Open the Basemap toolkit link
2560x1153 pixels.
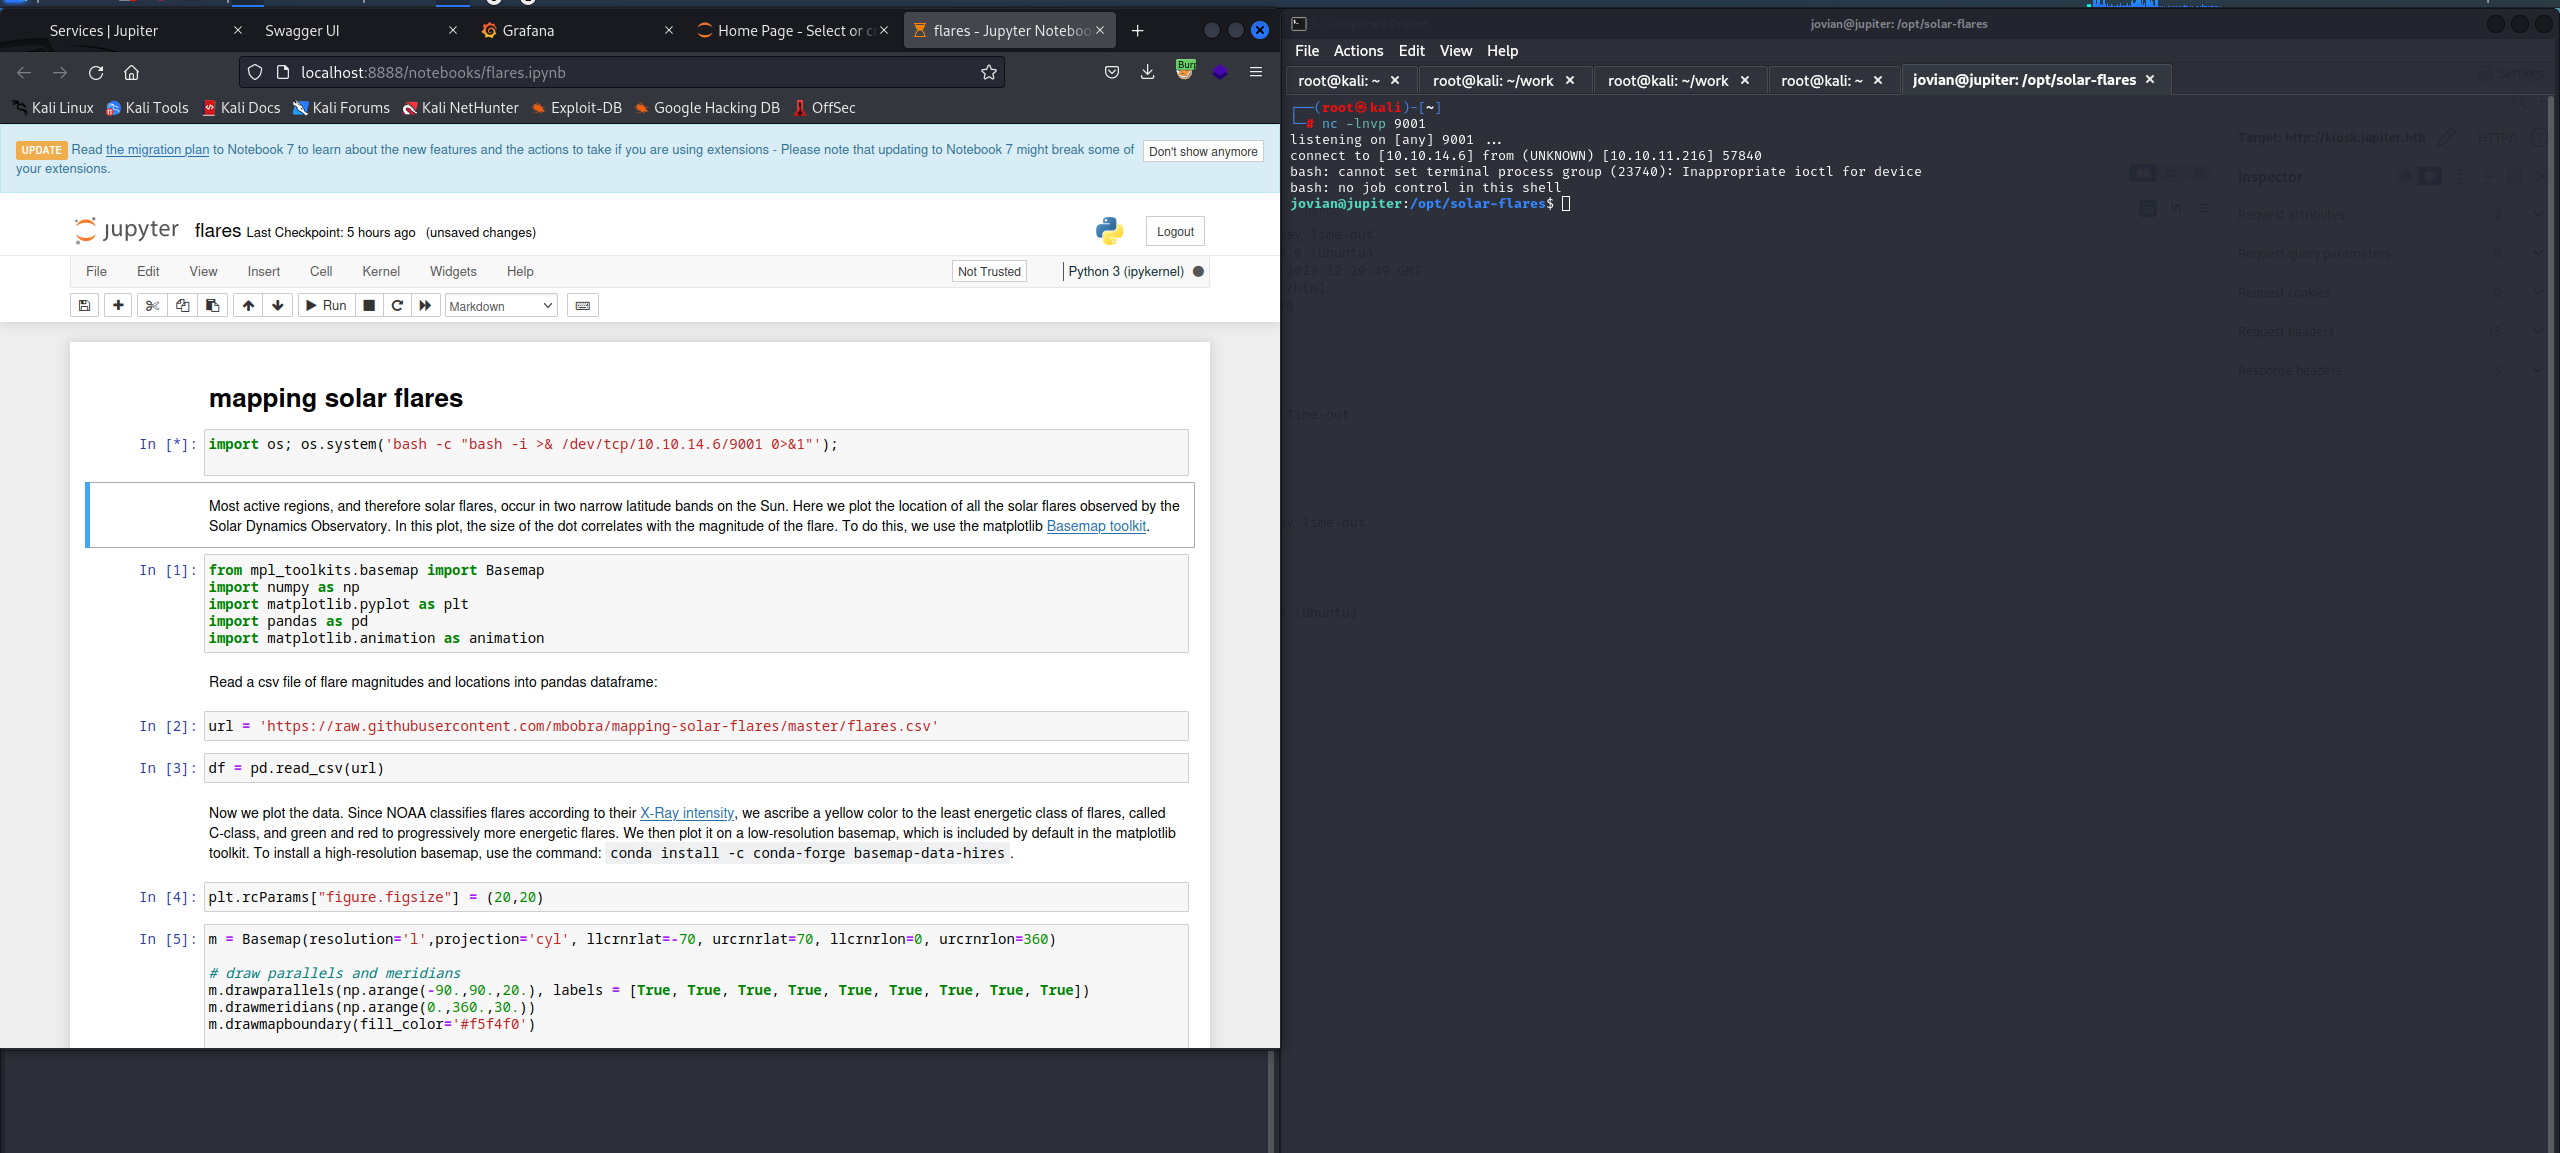point(1096,526)
